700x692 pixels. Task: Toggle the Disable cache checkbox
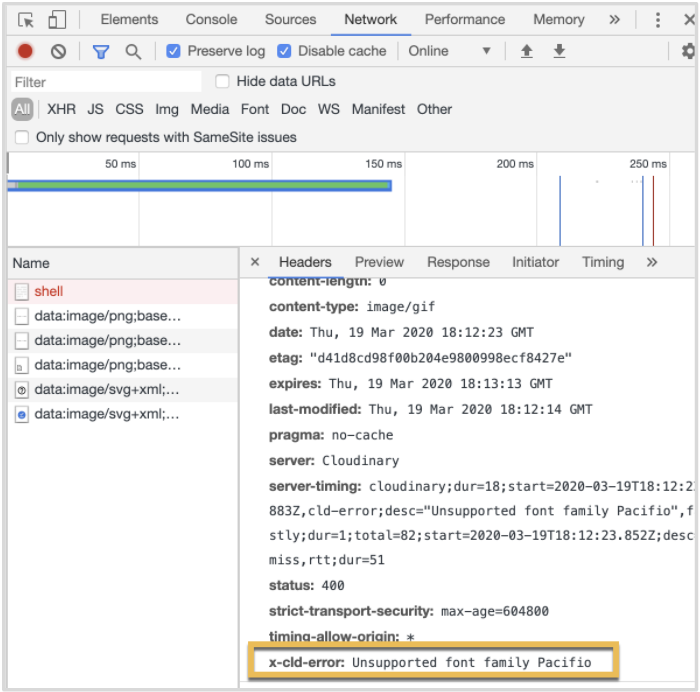[x=284, y=51]
